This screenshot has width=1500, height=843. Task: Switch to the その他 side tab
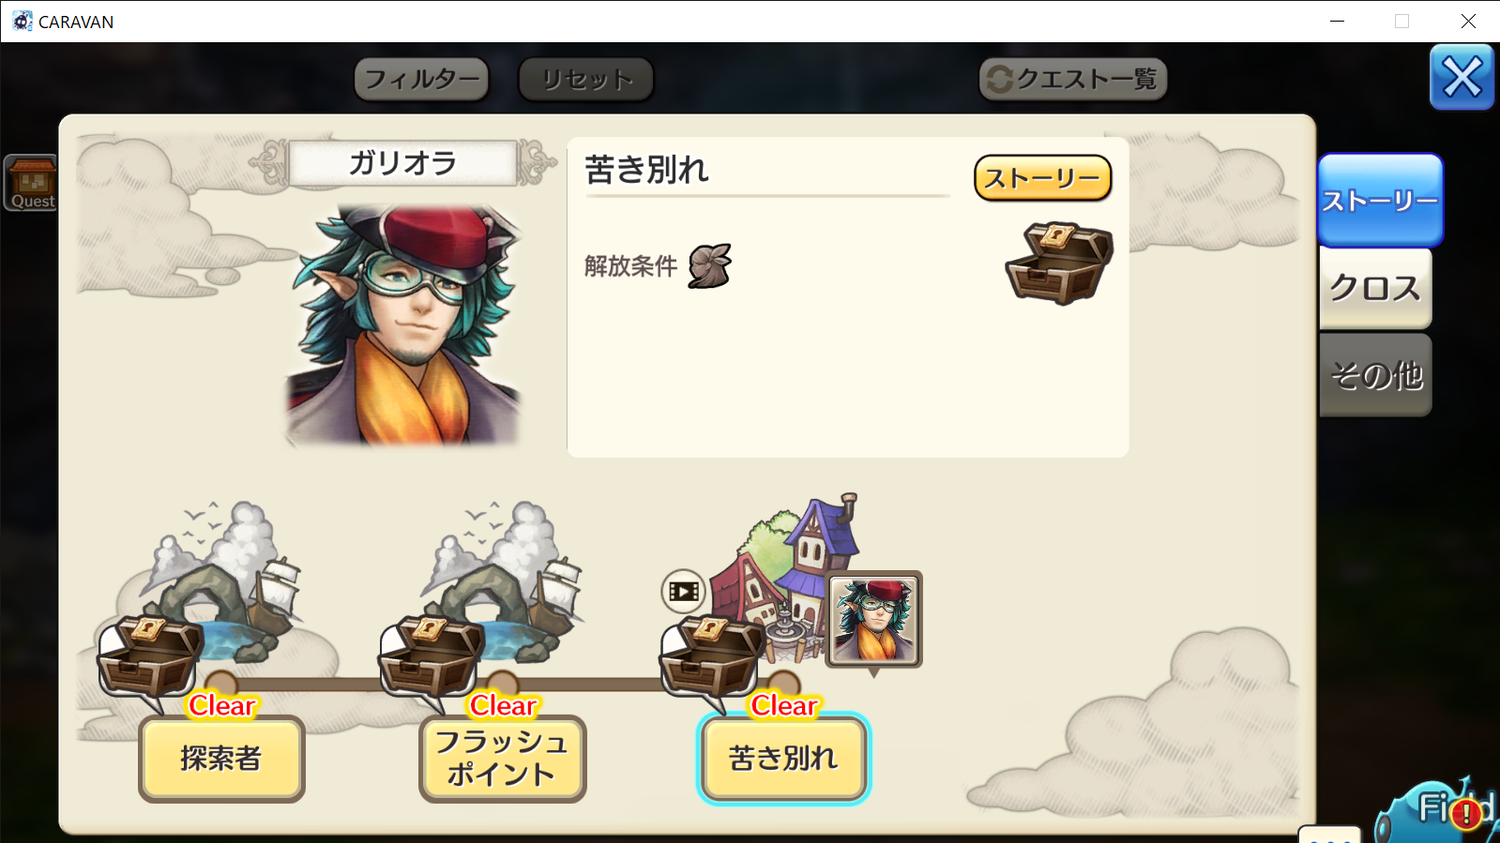coord(1375,375)
